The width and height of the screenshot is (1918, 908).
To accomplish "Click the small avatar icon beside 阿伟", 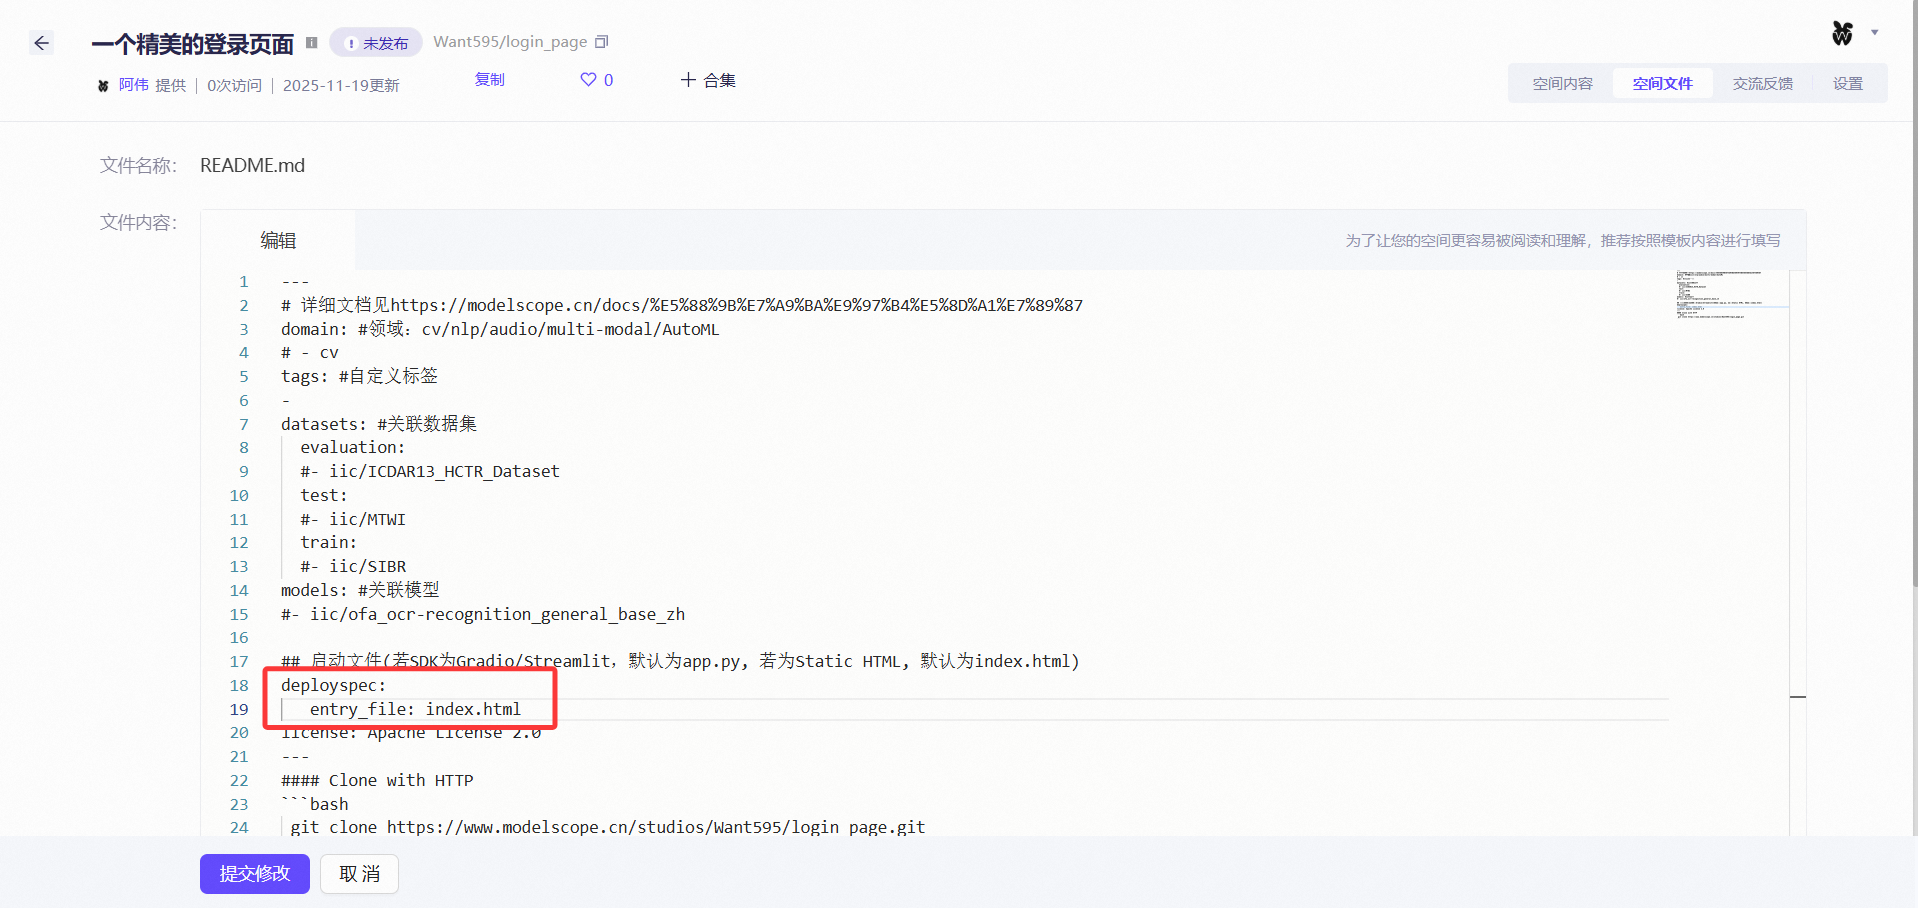I will pyautogui.click(x=103, y=86).
